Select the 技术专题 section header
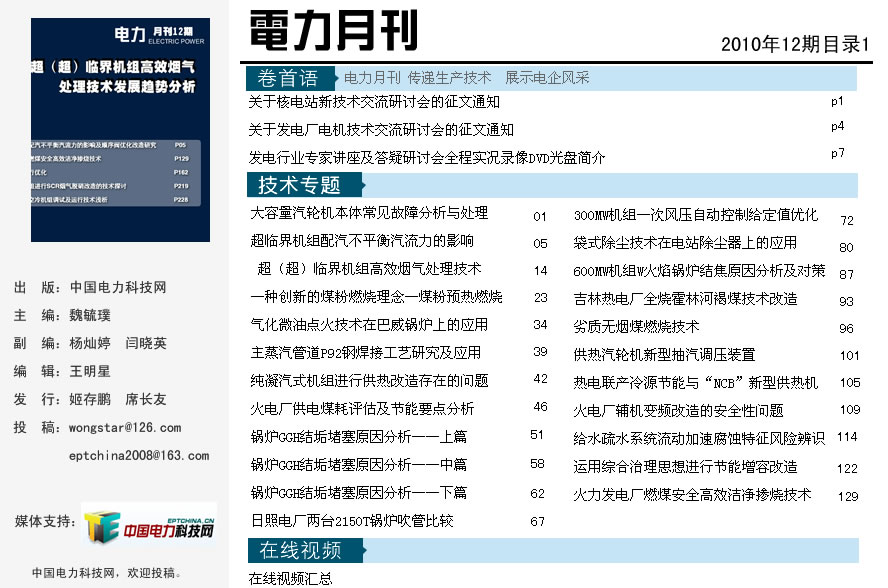This screenshot has height=588, width=888. pos(305,185)
